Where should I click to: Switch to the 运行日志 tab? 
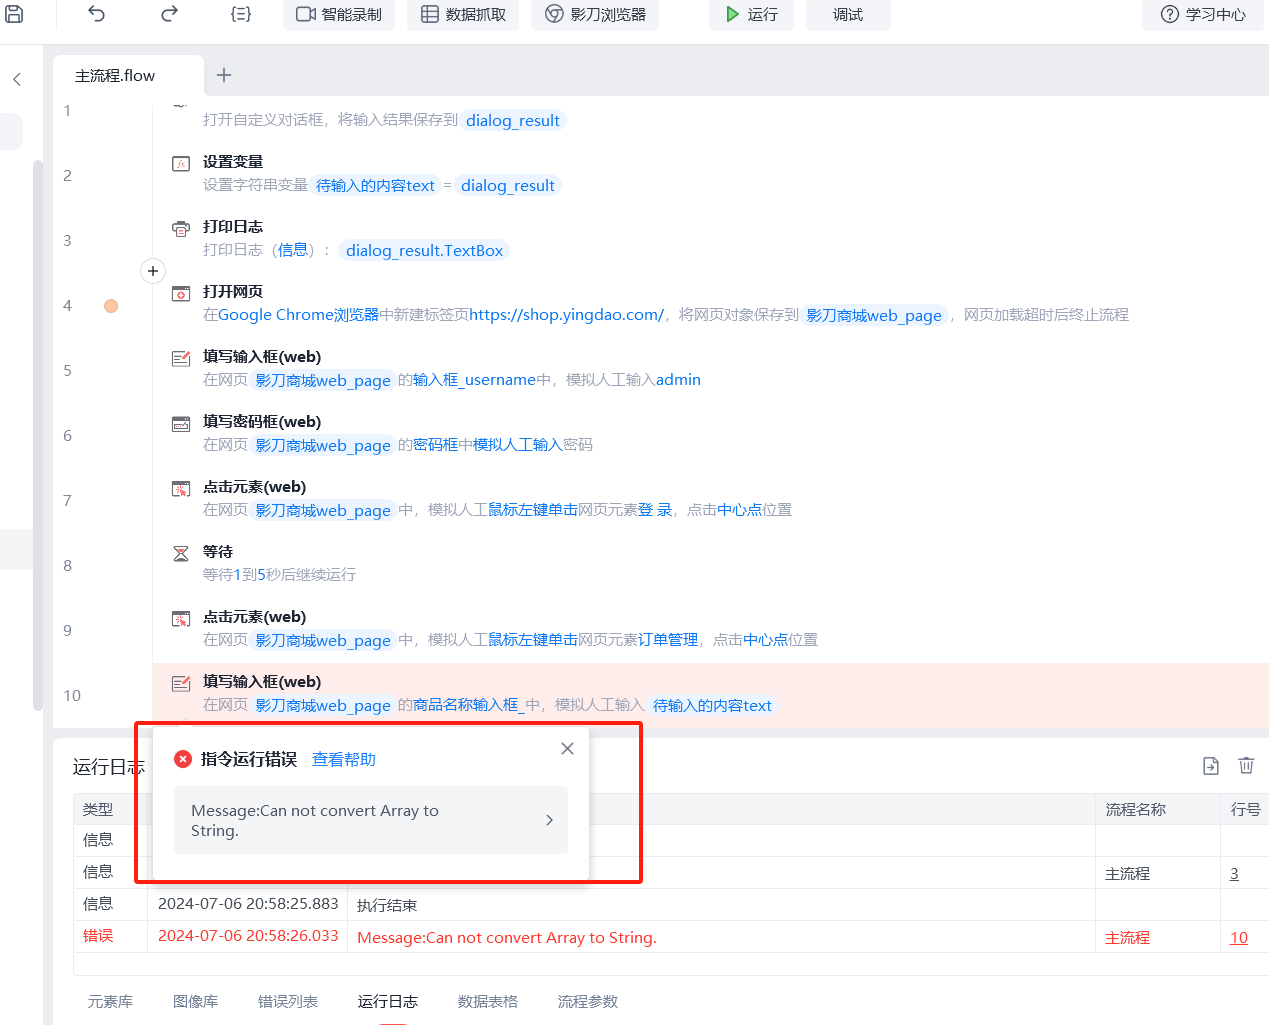388,1001
